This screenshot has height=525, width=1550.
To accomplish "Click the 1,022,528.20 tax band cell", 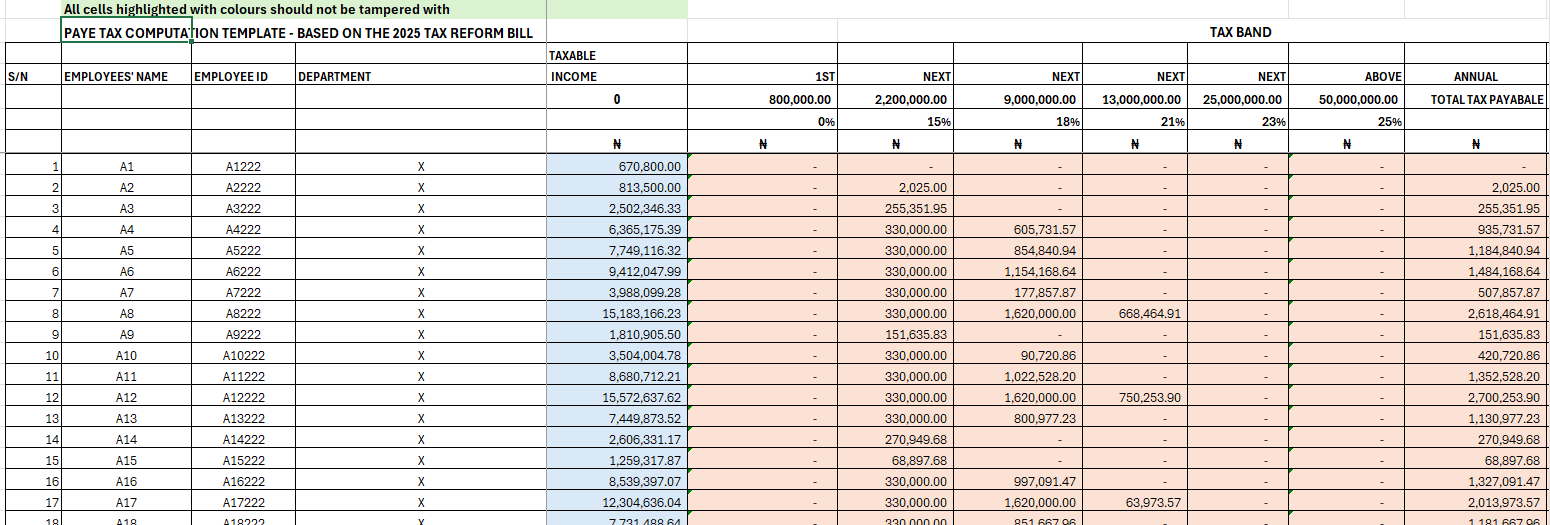I will (x=1018, y=376).
